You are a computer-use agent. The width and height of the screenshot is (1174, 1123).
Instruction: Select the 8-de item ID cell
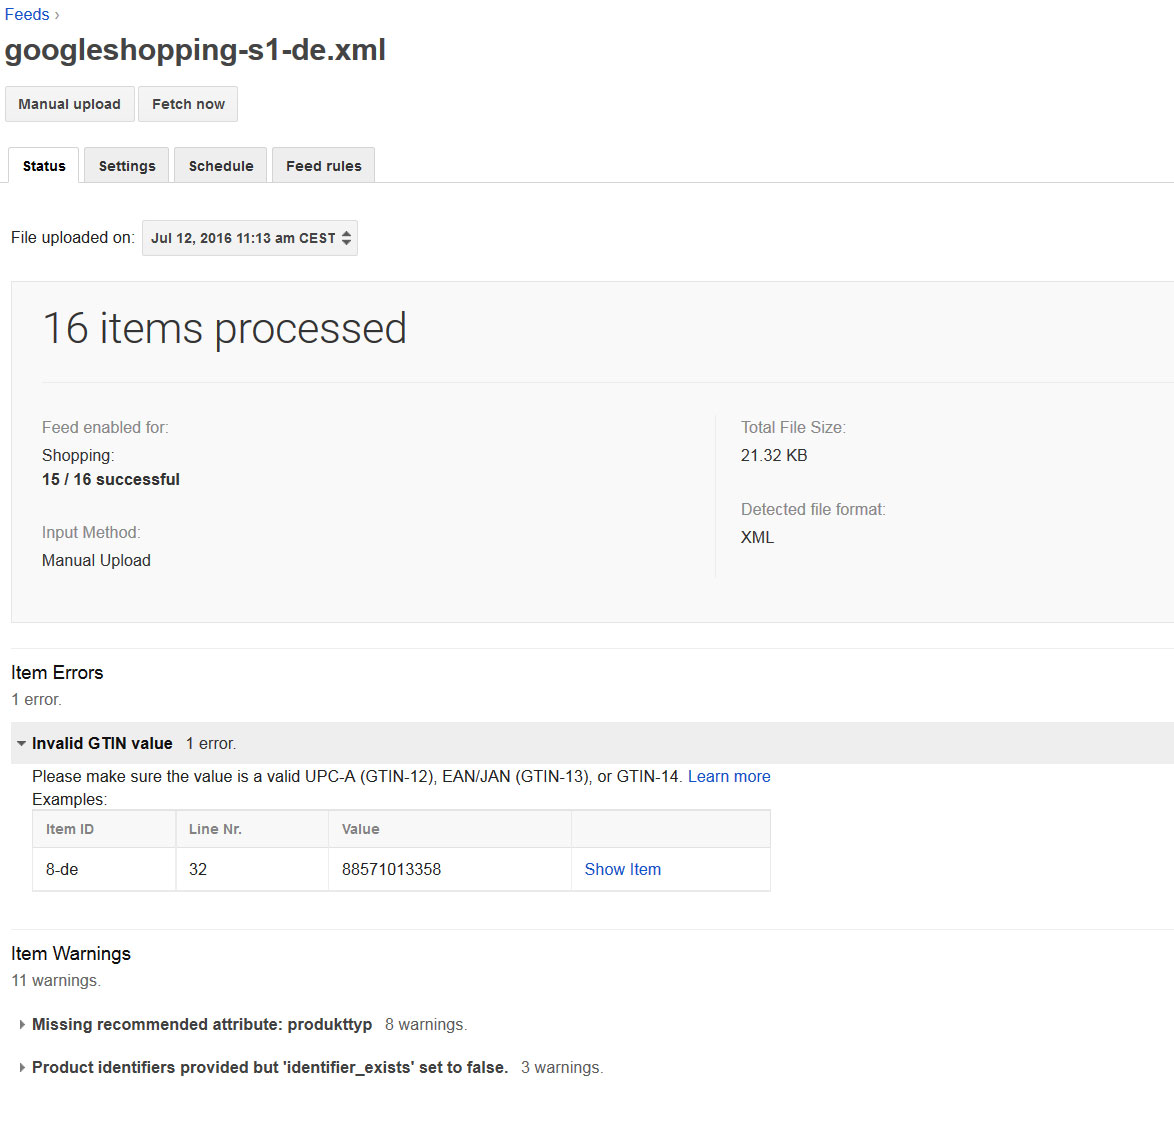coord(62,870)
